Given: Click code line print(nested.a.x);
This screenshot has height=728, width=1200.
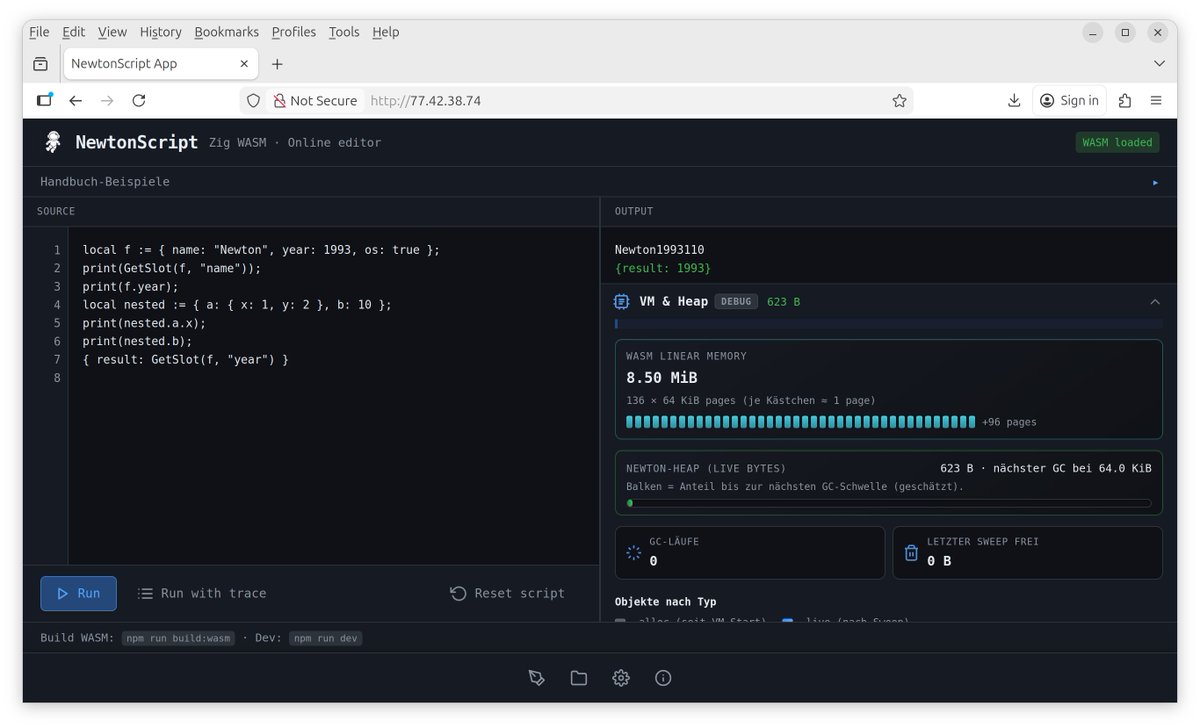Looking at the screenshot, I should 144,323.
